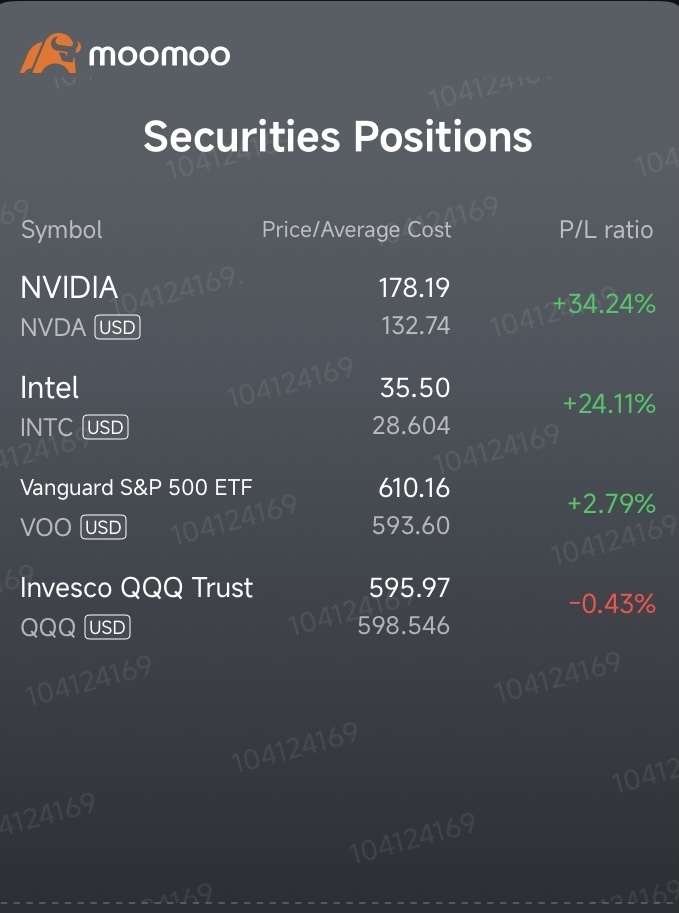Screen dimensions: 679x913
Task: Open the Intel position name
Action: (49, 388)
